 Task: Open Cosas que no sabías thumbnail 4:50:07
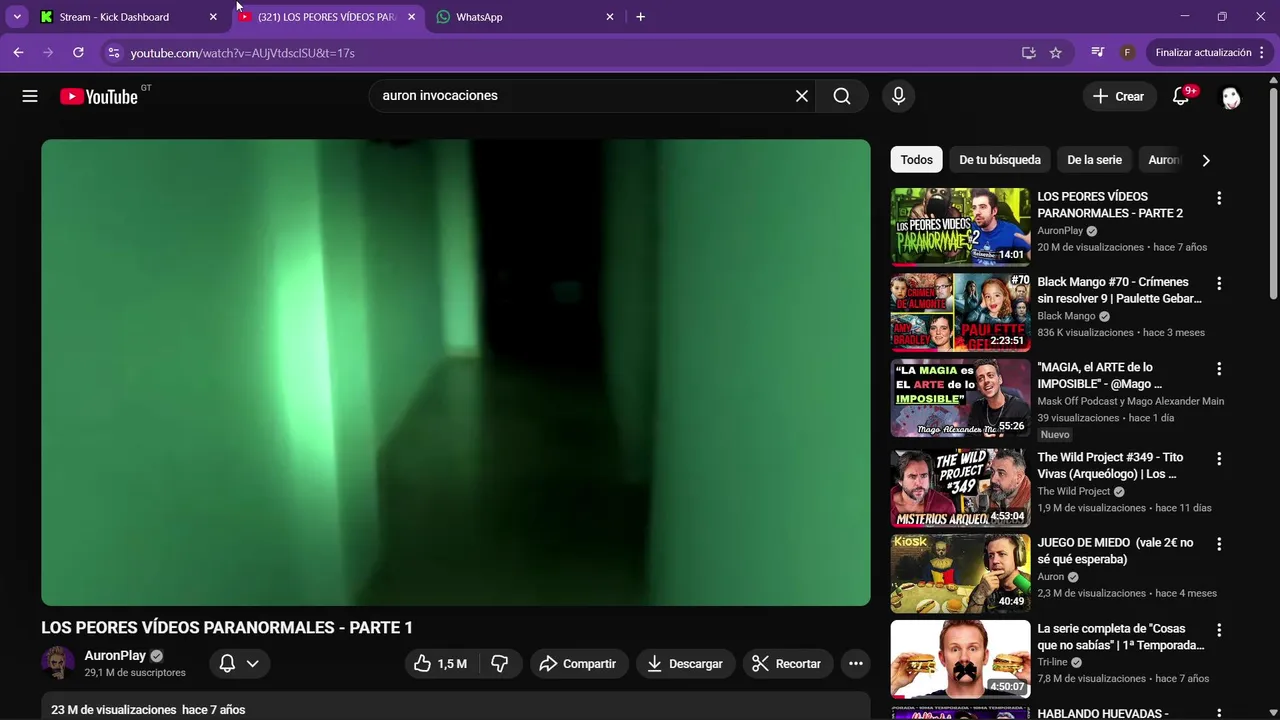(960, 659)
